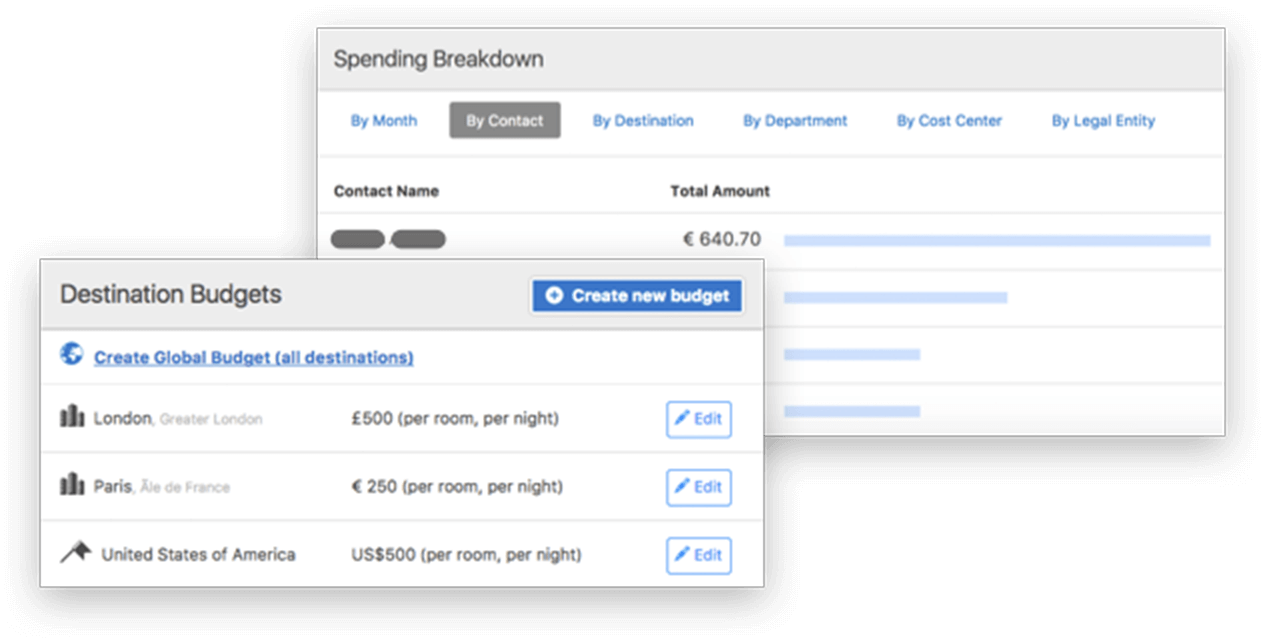Screen dimensions: 1265x639
Task: Click the United States flag icon
Action: tap(76, 552)
